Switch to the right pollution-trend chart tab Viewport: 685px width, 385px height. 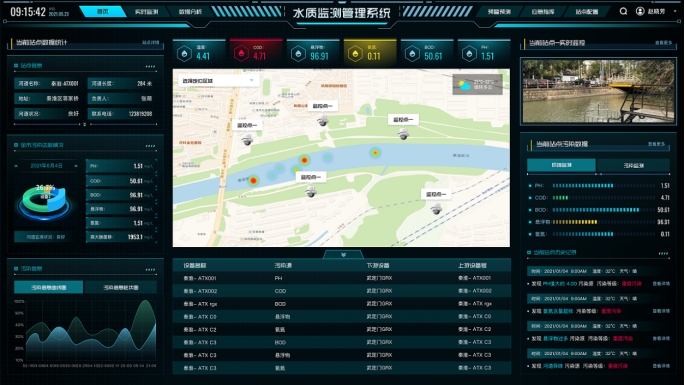121,287
